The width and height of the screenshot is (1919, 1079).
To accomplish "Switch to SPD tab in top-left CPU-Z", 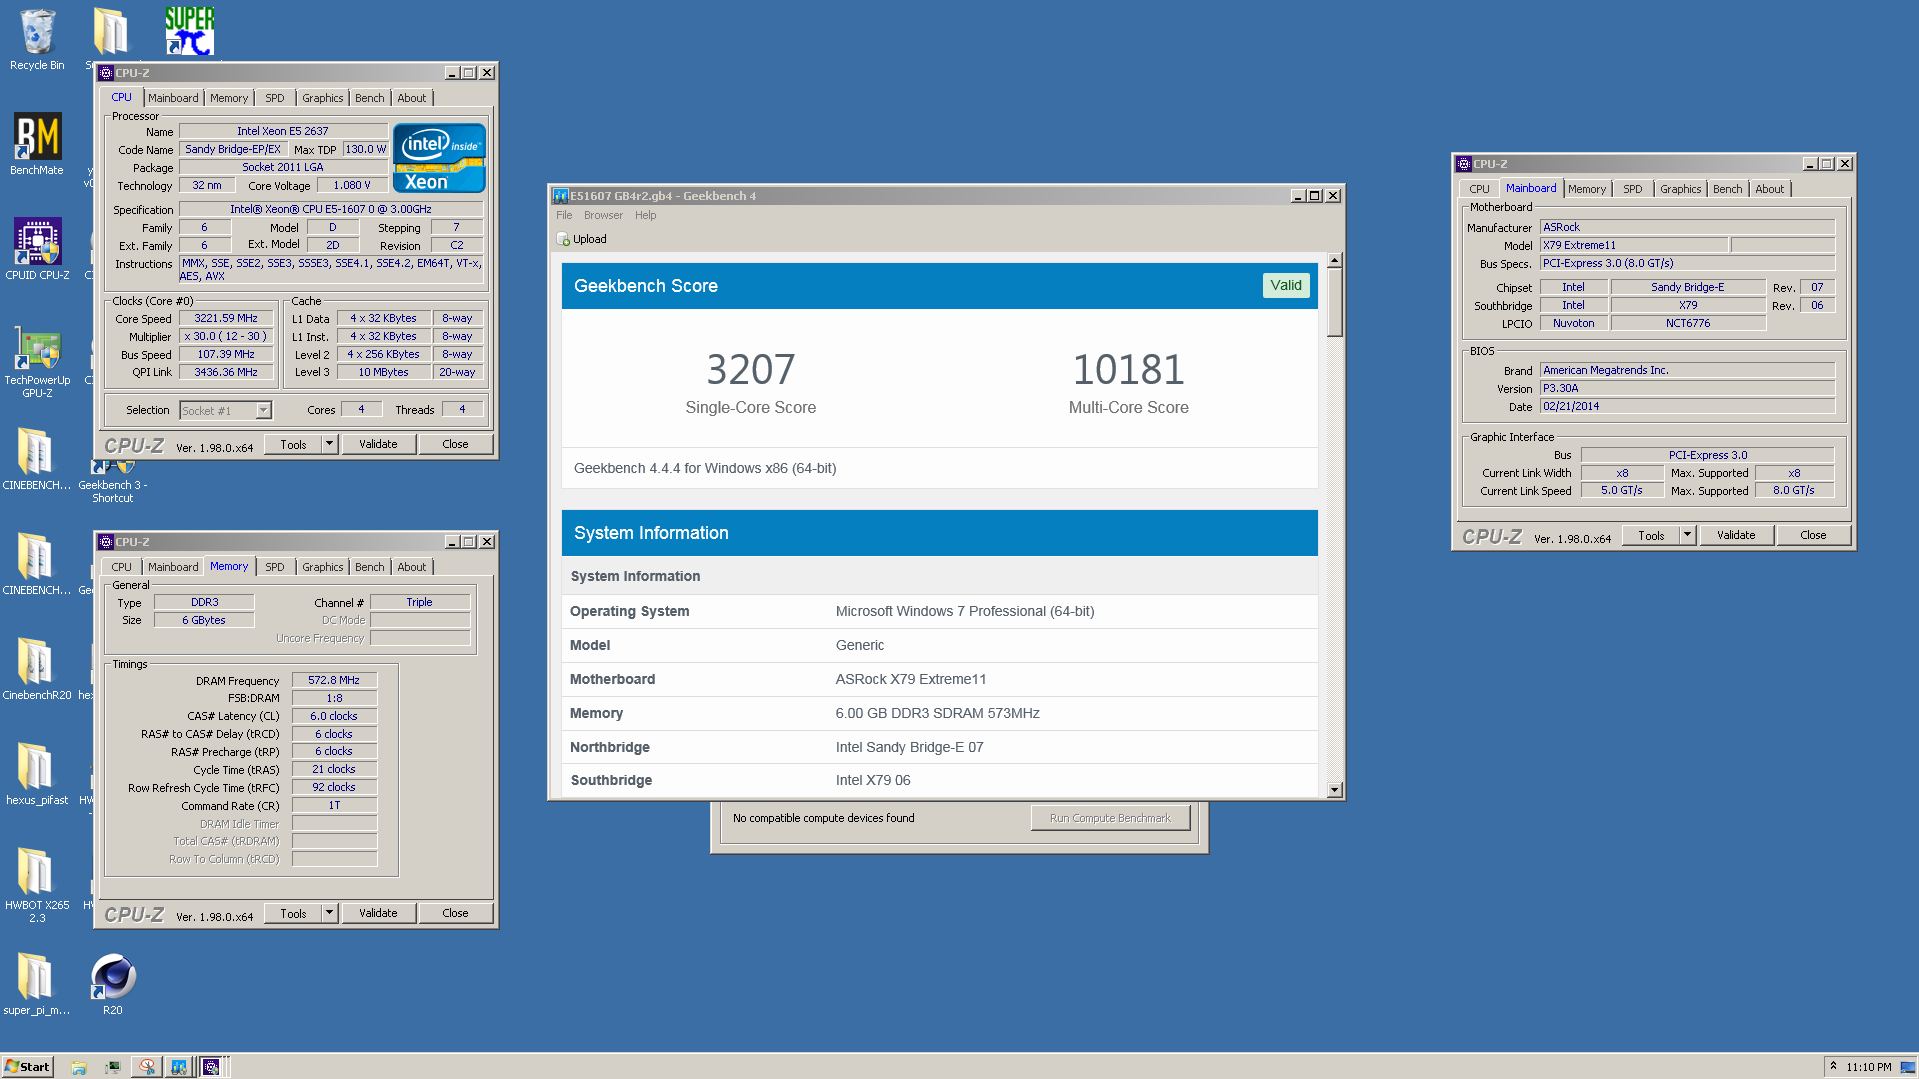I will [275, 98].
